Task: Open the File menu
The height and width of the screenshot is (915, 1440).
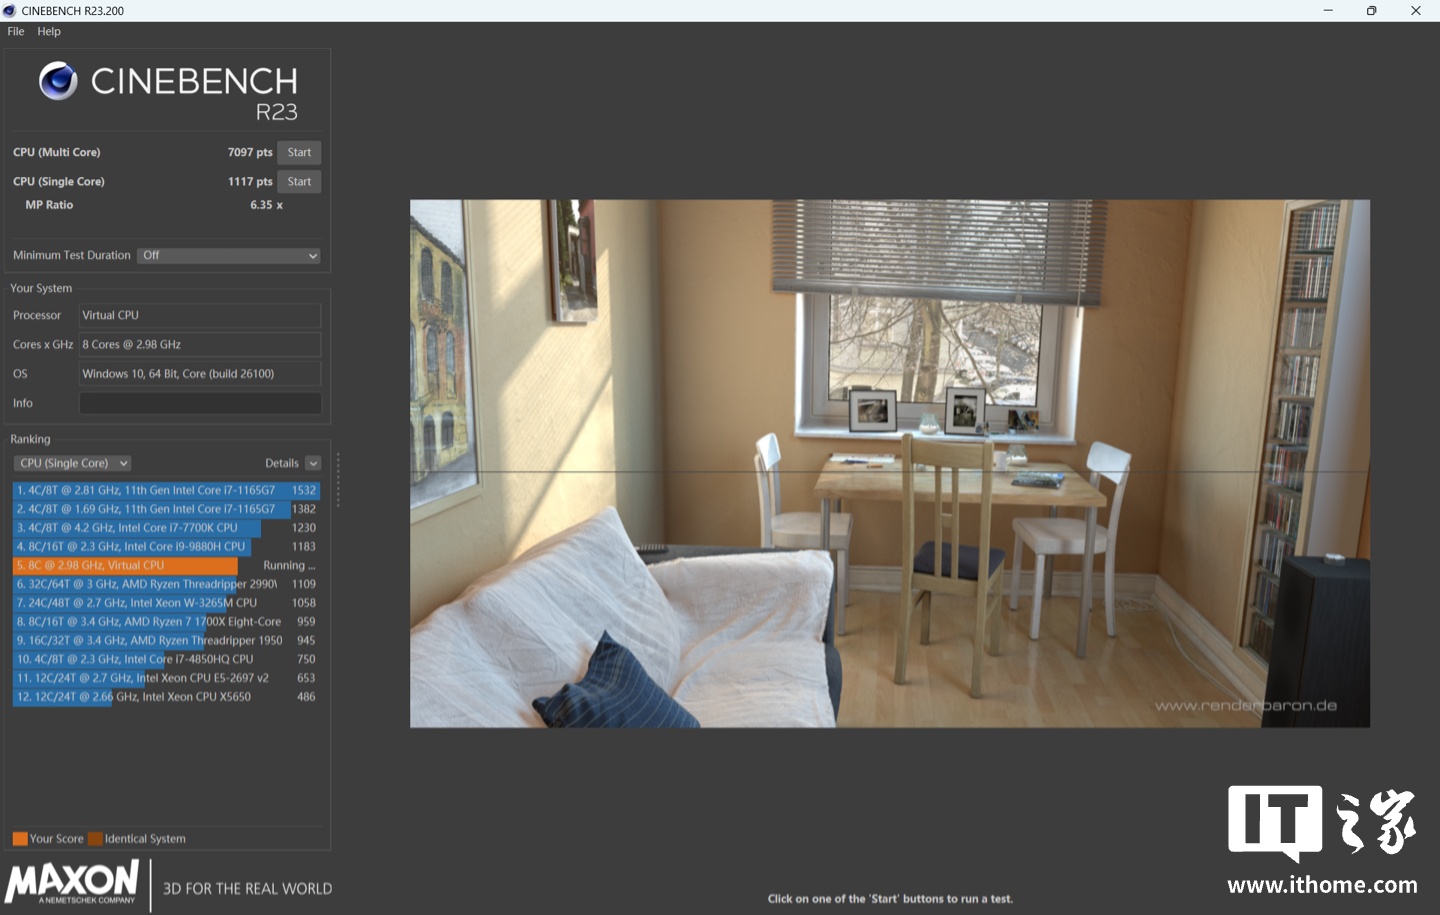Action: [x=16, y=32]
